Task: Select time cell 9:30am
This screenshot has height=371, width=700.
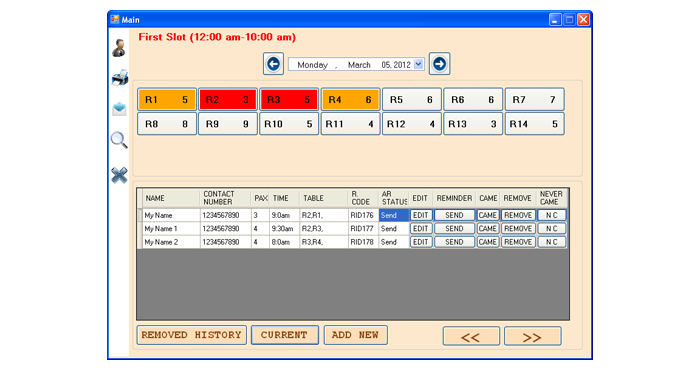Action: coord(284,229)
